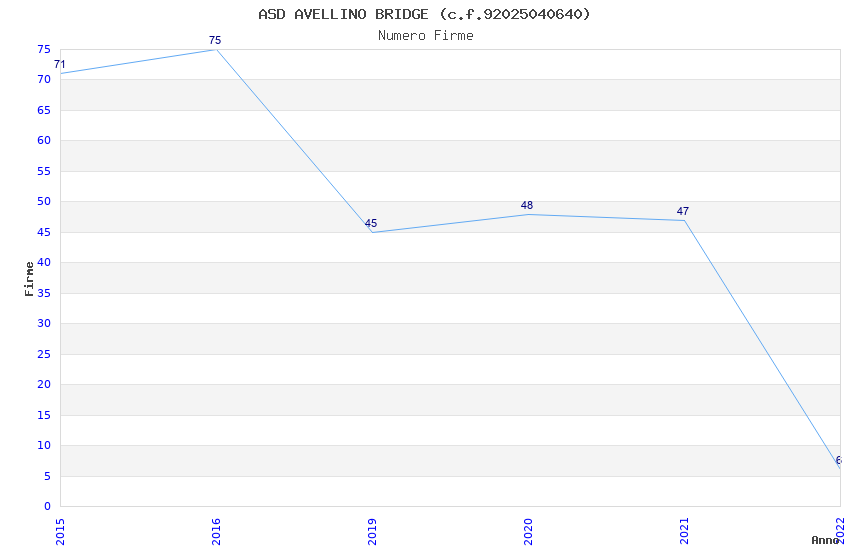Click the y-axis tick value 30
The height and width of the screenshot is (550, 850).
point(44,323)
